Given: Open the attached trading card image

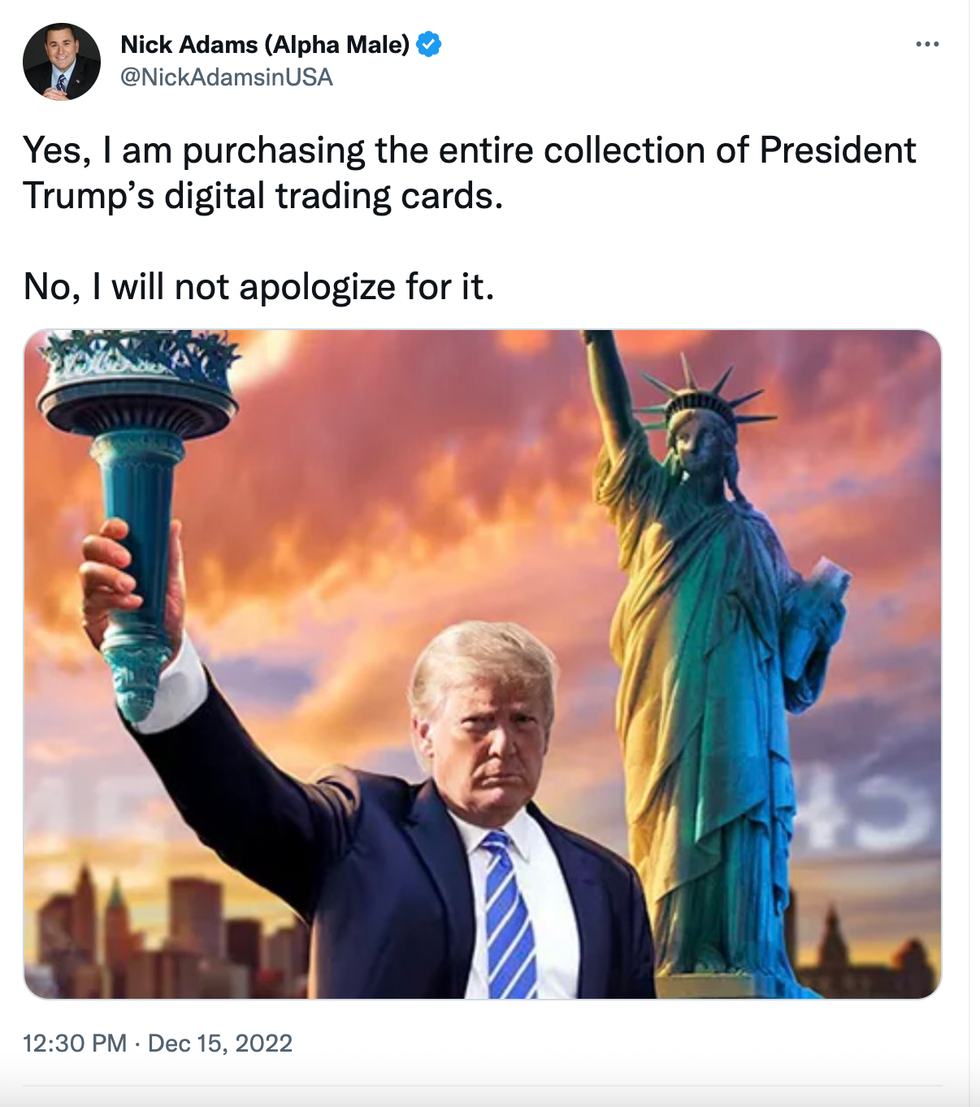Looking at the screenshot, I should pos(482,664).
